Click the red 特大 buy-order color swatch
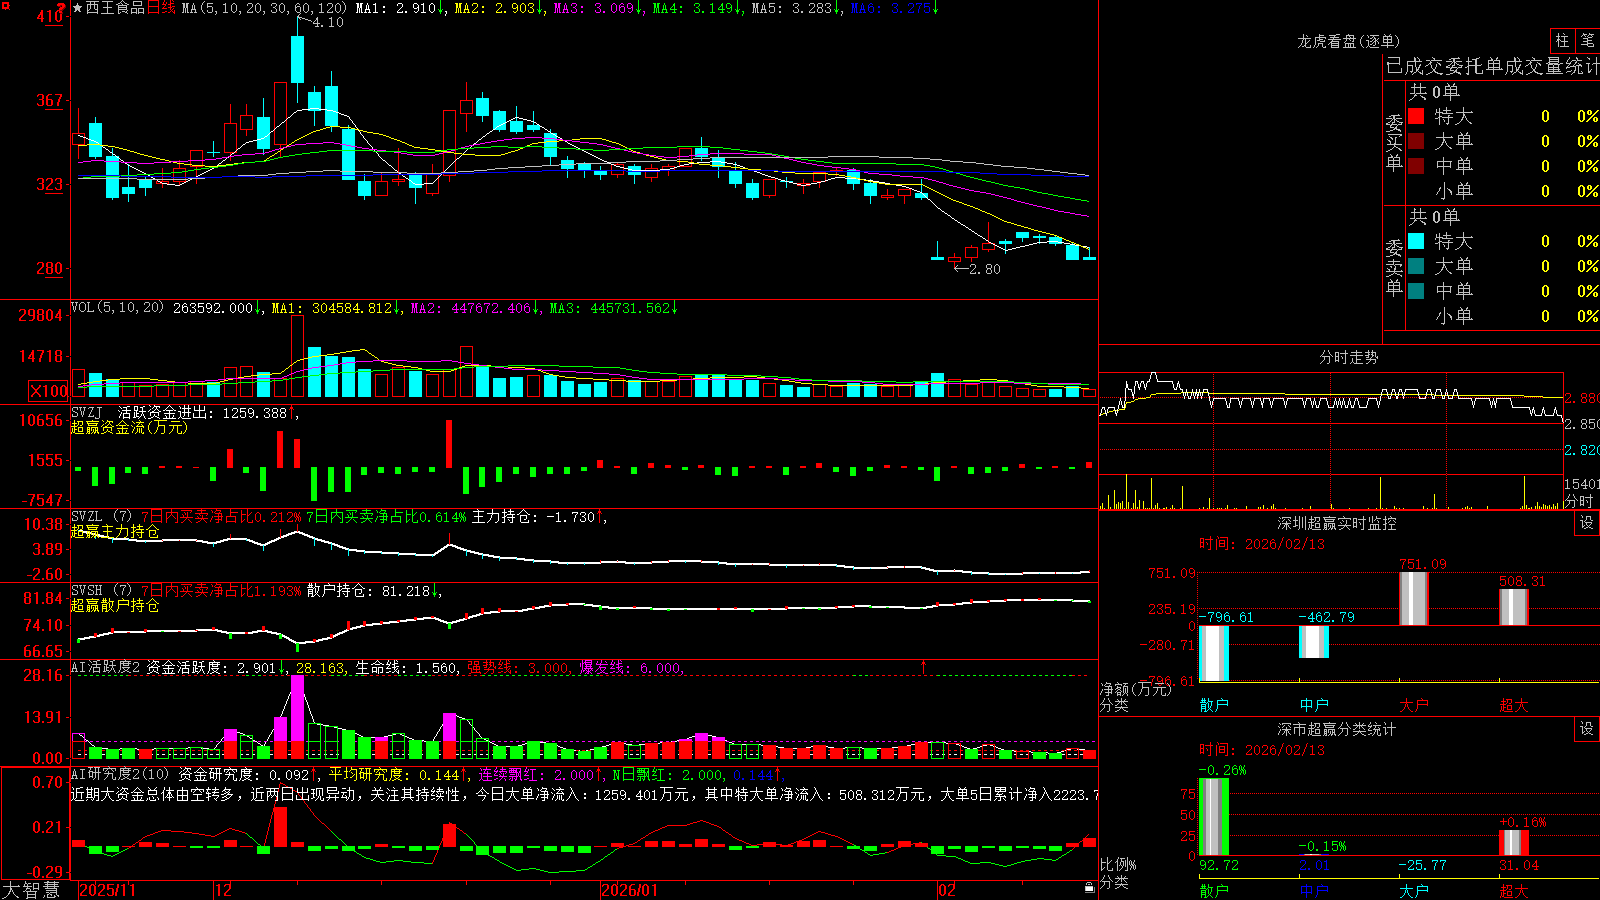 [1416, 116]
